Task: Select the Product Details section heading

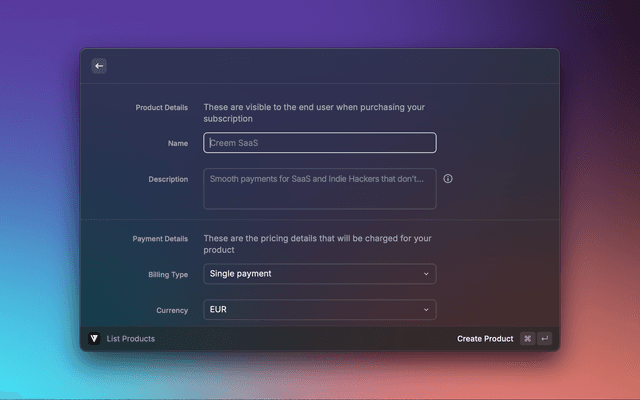Action: pyautogui.click(x=161, y=107)
